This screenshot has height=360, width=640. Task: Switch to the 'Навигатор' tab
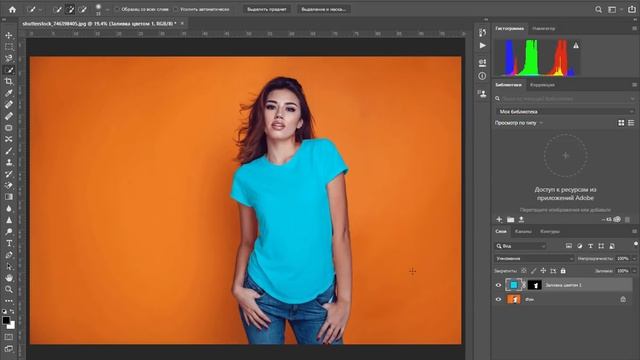pos(543,29)
